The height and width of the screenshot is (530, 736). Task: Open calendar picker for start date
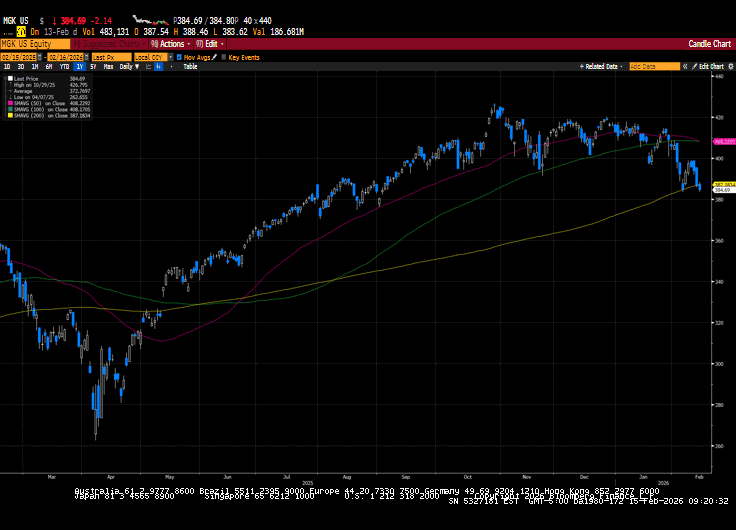tap(39, 57)
